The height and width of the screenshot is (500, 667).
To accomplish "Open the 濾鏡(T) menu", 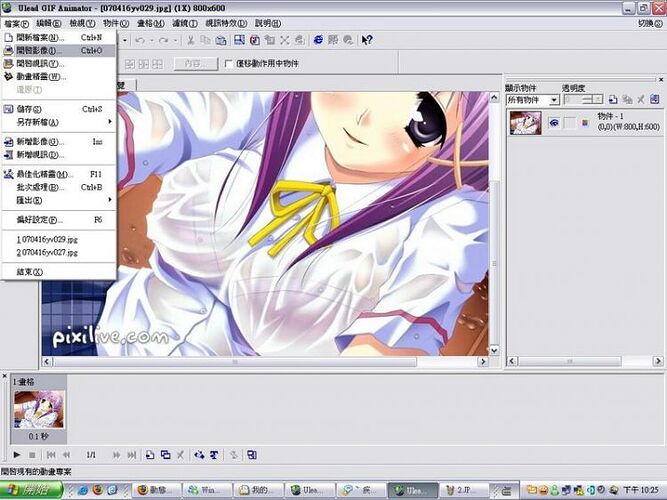I will click(185, 23).
